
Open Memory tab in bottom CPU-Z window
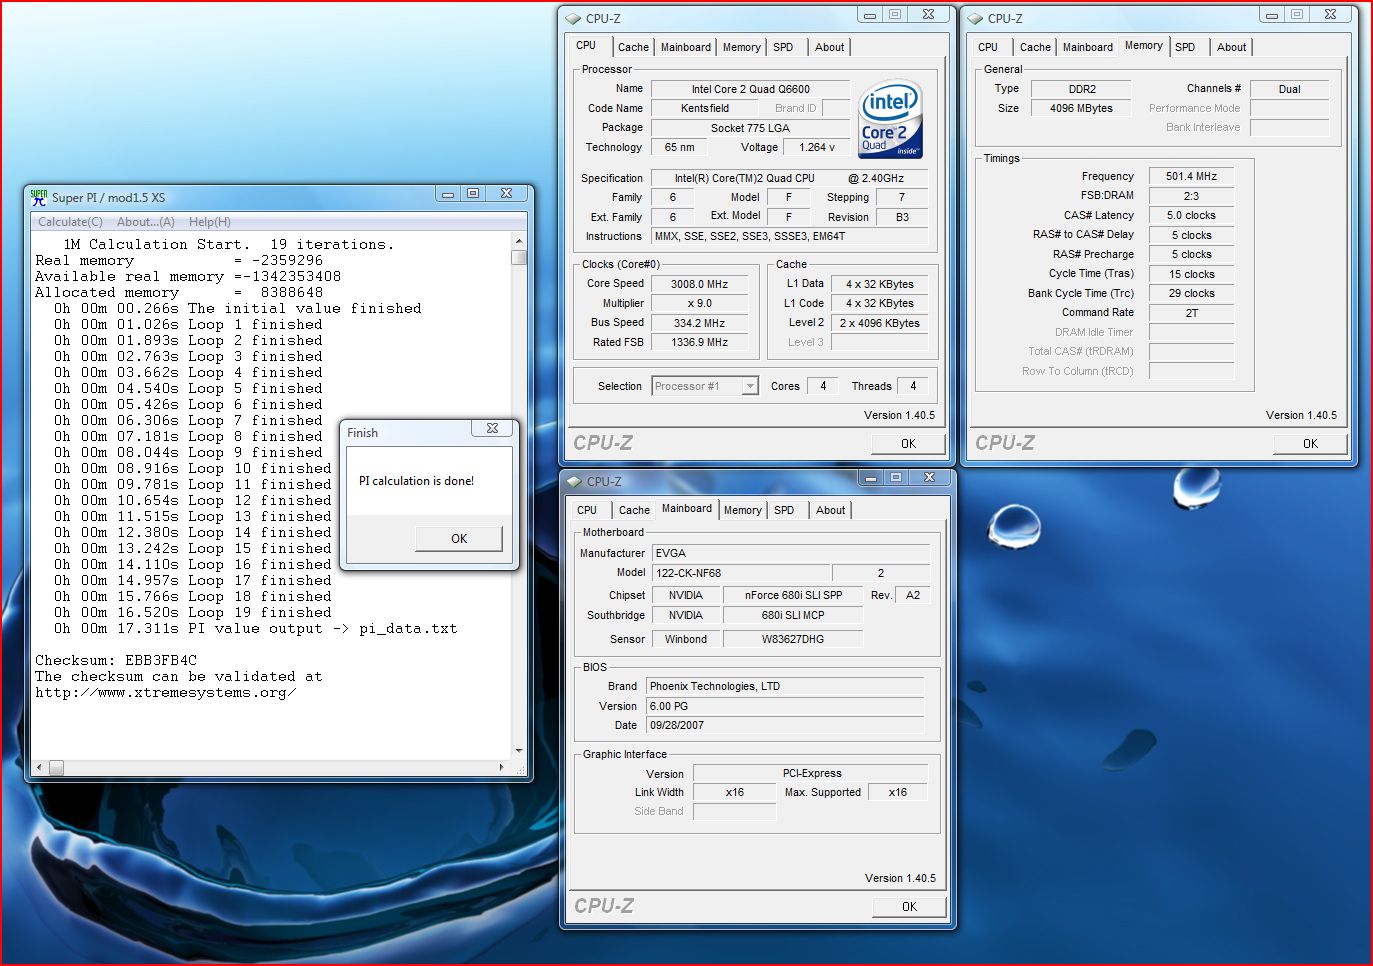pyautogui.click(x=743, y=510)
